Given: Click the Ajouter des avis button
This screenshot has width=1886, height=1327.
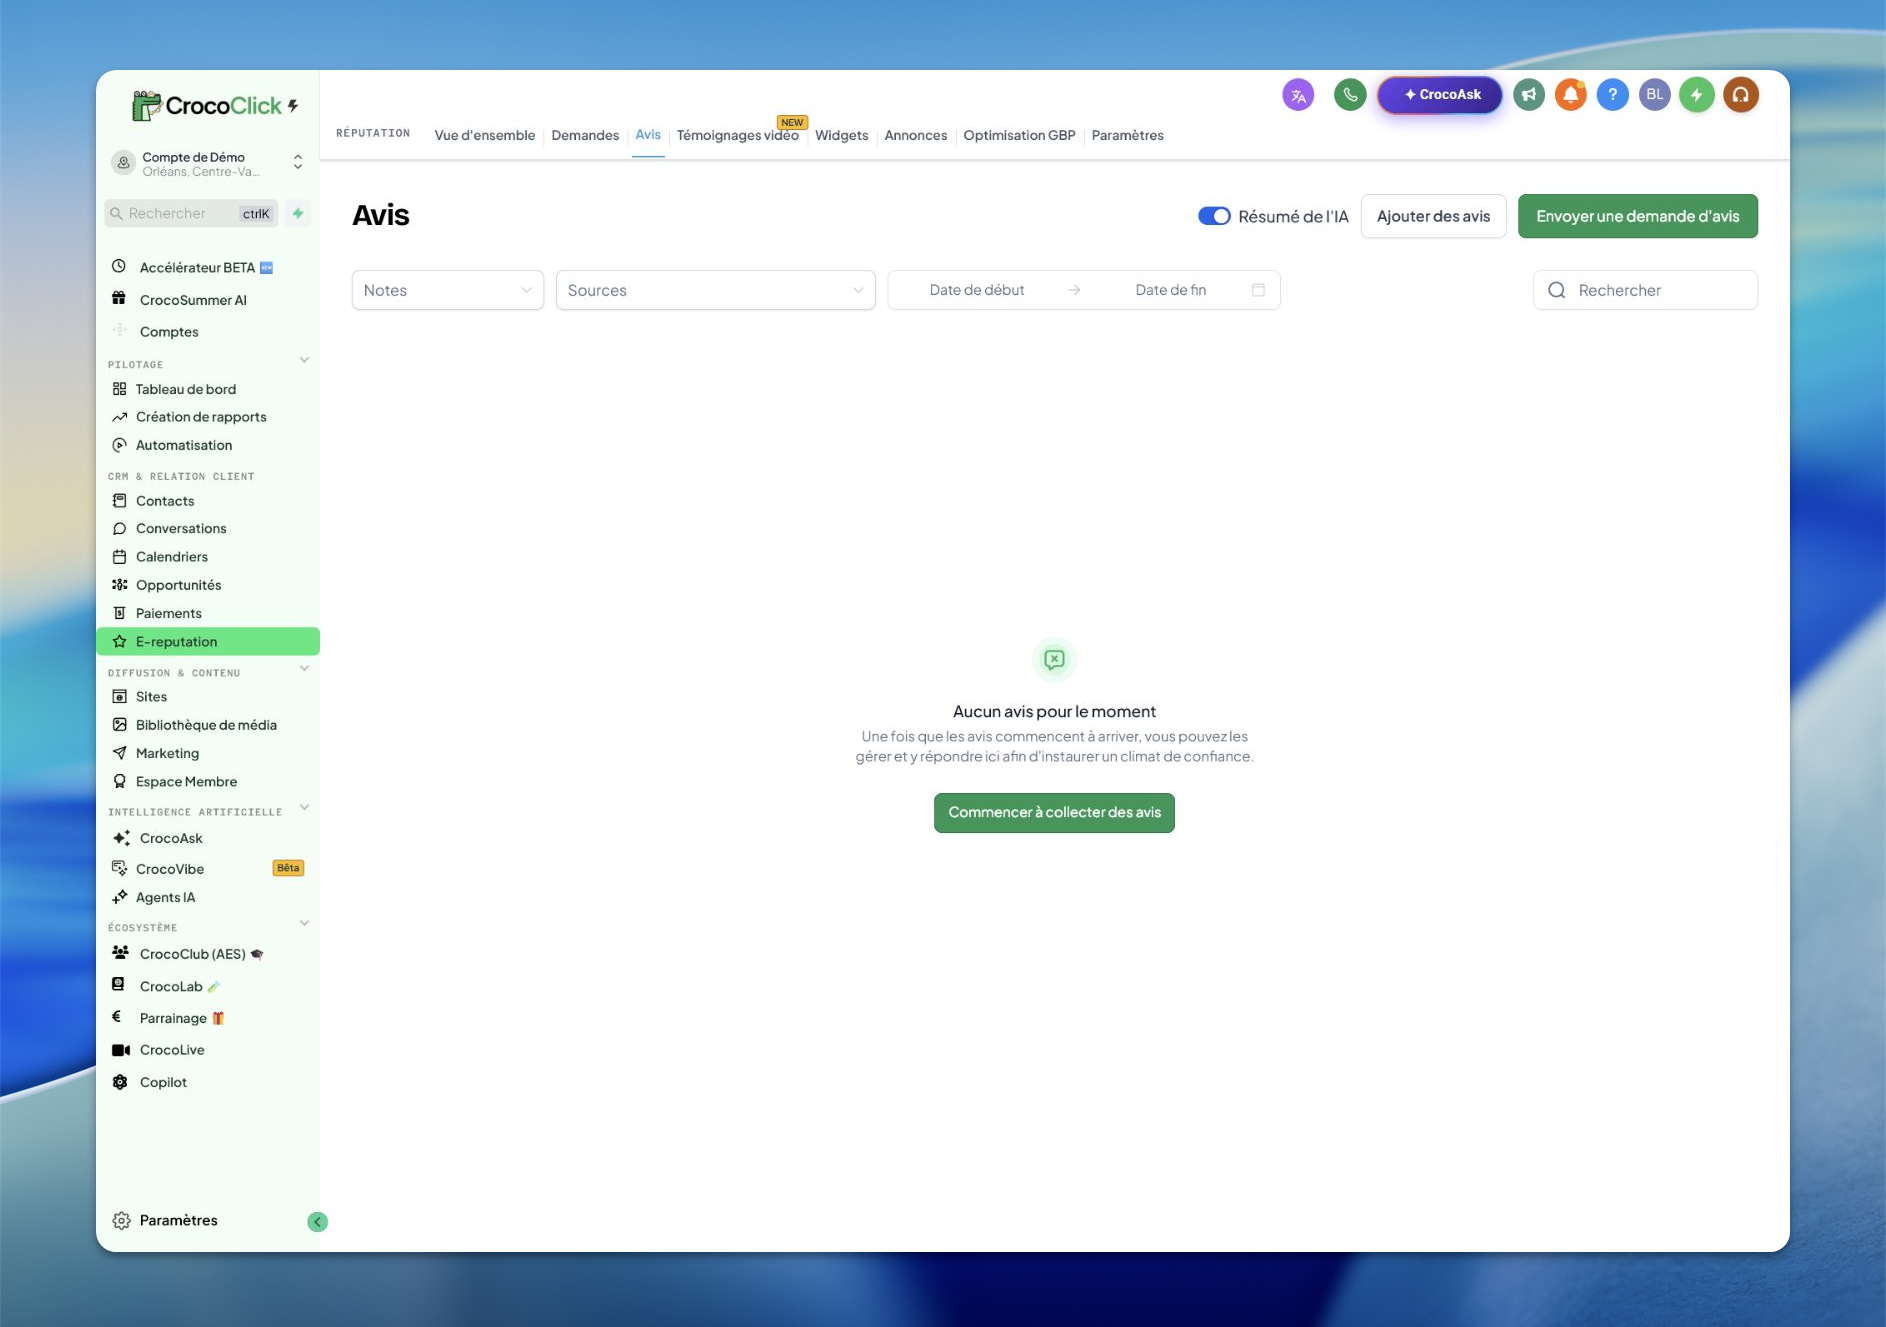Looking at the screenshot, I should 1434,216.
